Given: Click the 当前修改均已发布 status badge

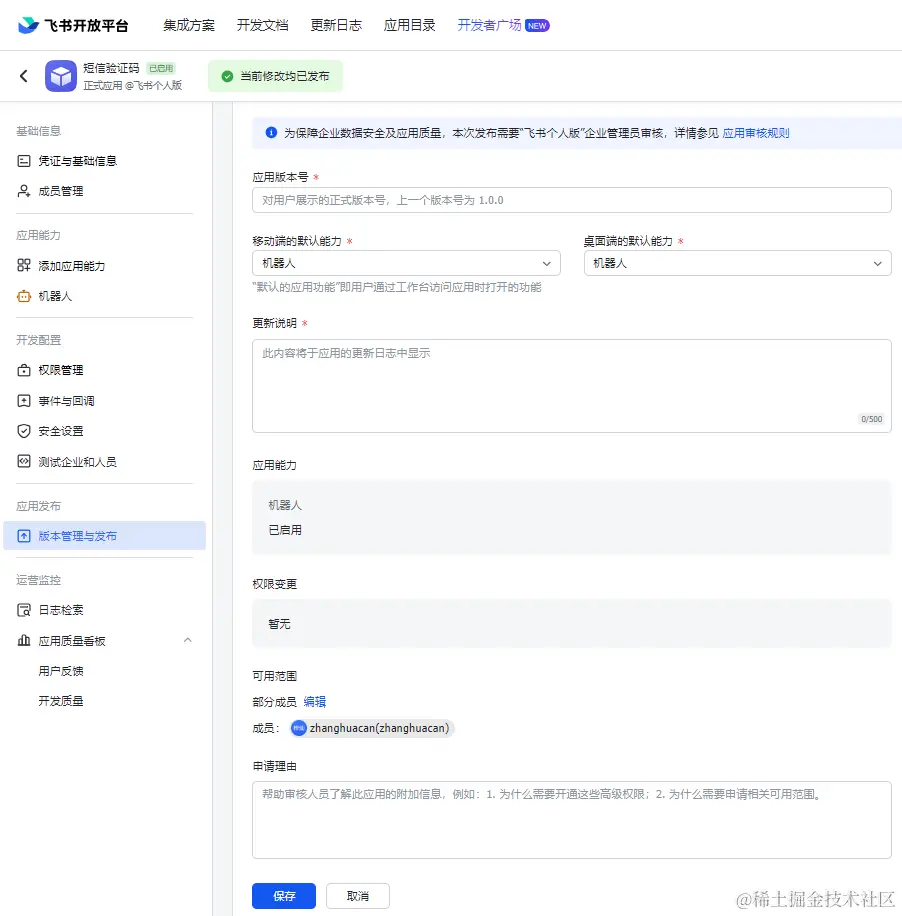Looking at the screenshot, I should [x=275, y=77].
